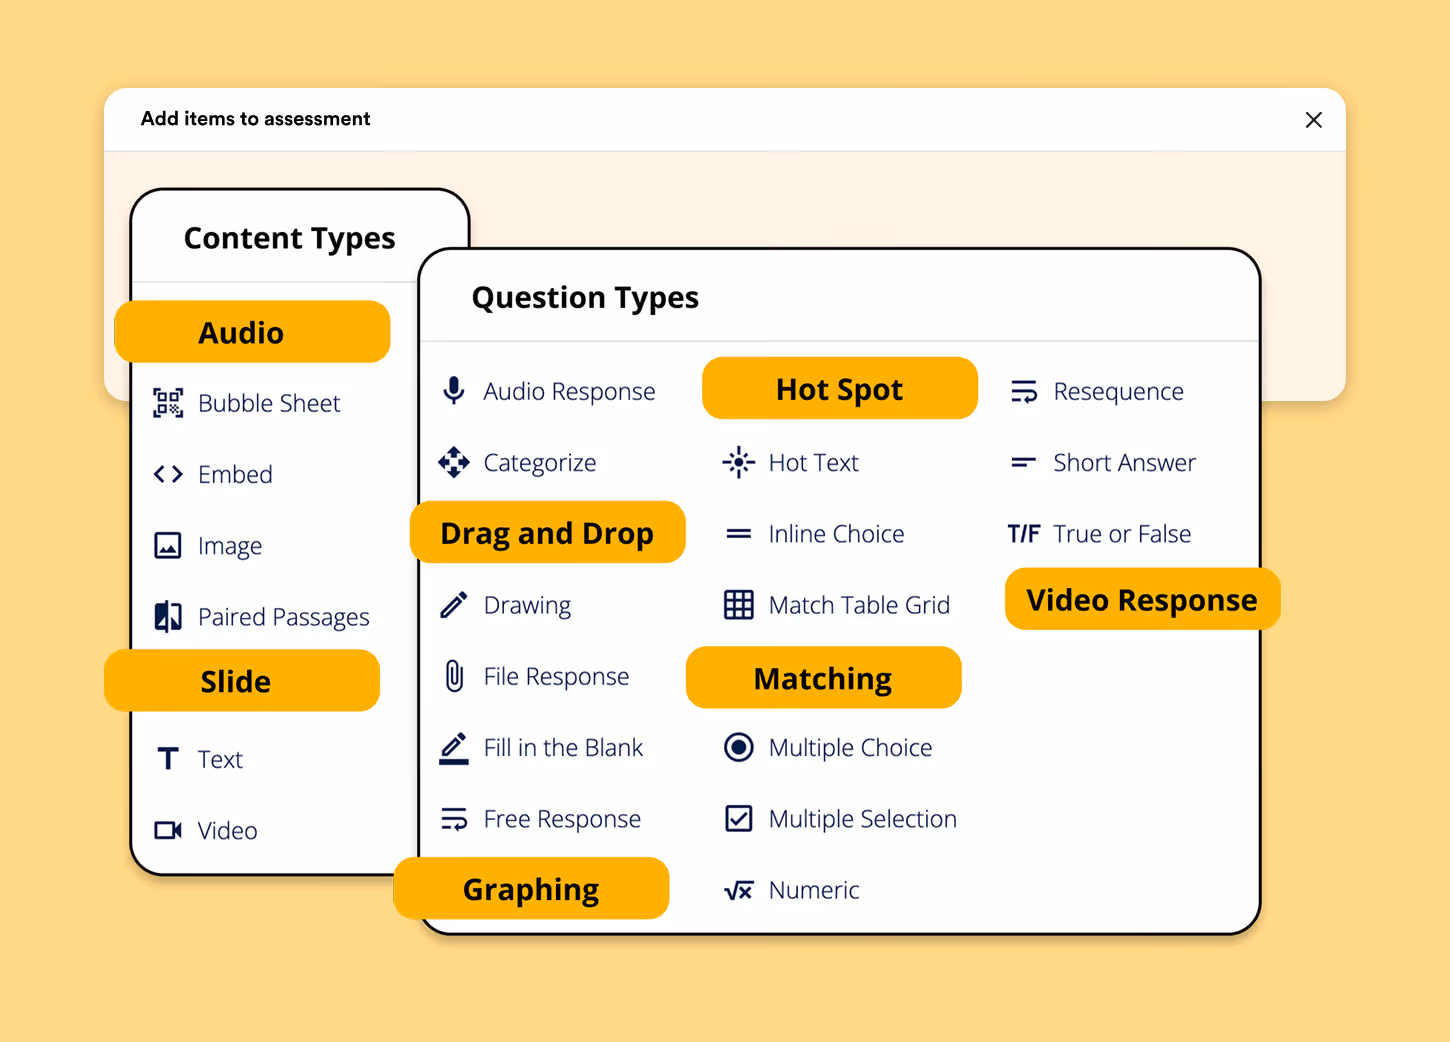
Task: Pick the File Response label
Action: coord(556,676)
